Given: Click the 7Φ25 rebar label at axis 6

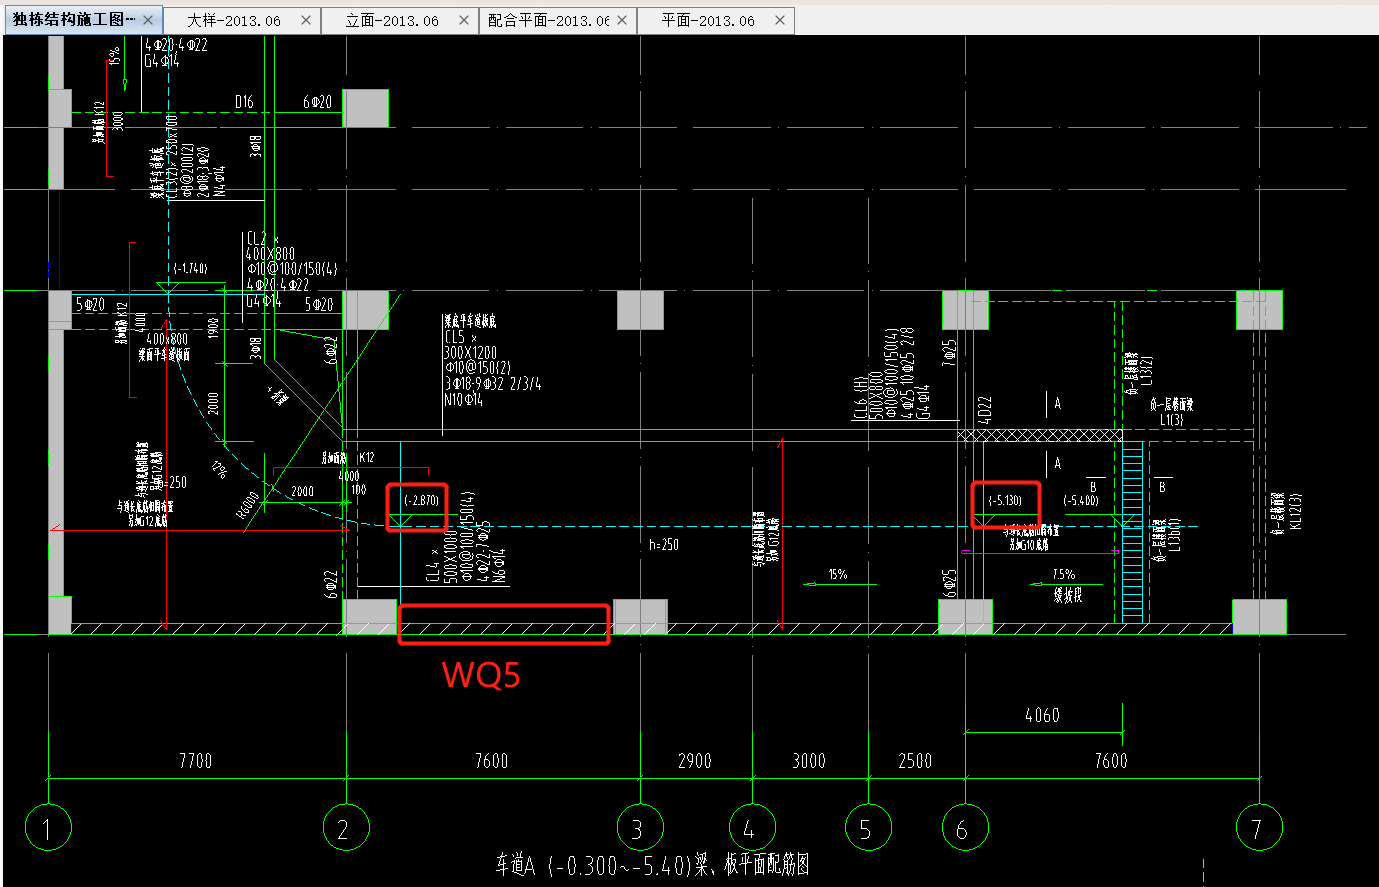Looking at the screenshot, I should point(950,352).
